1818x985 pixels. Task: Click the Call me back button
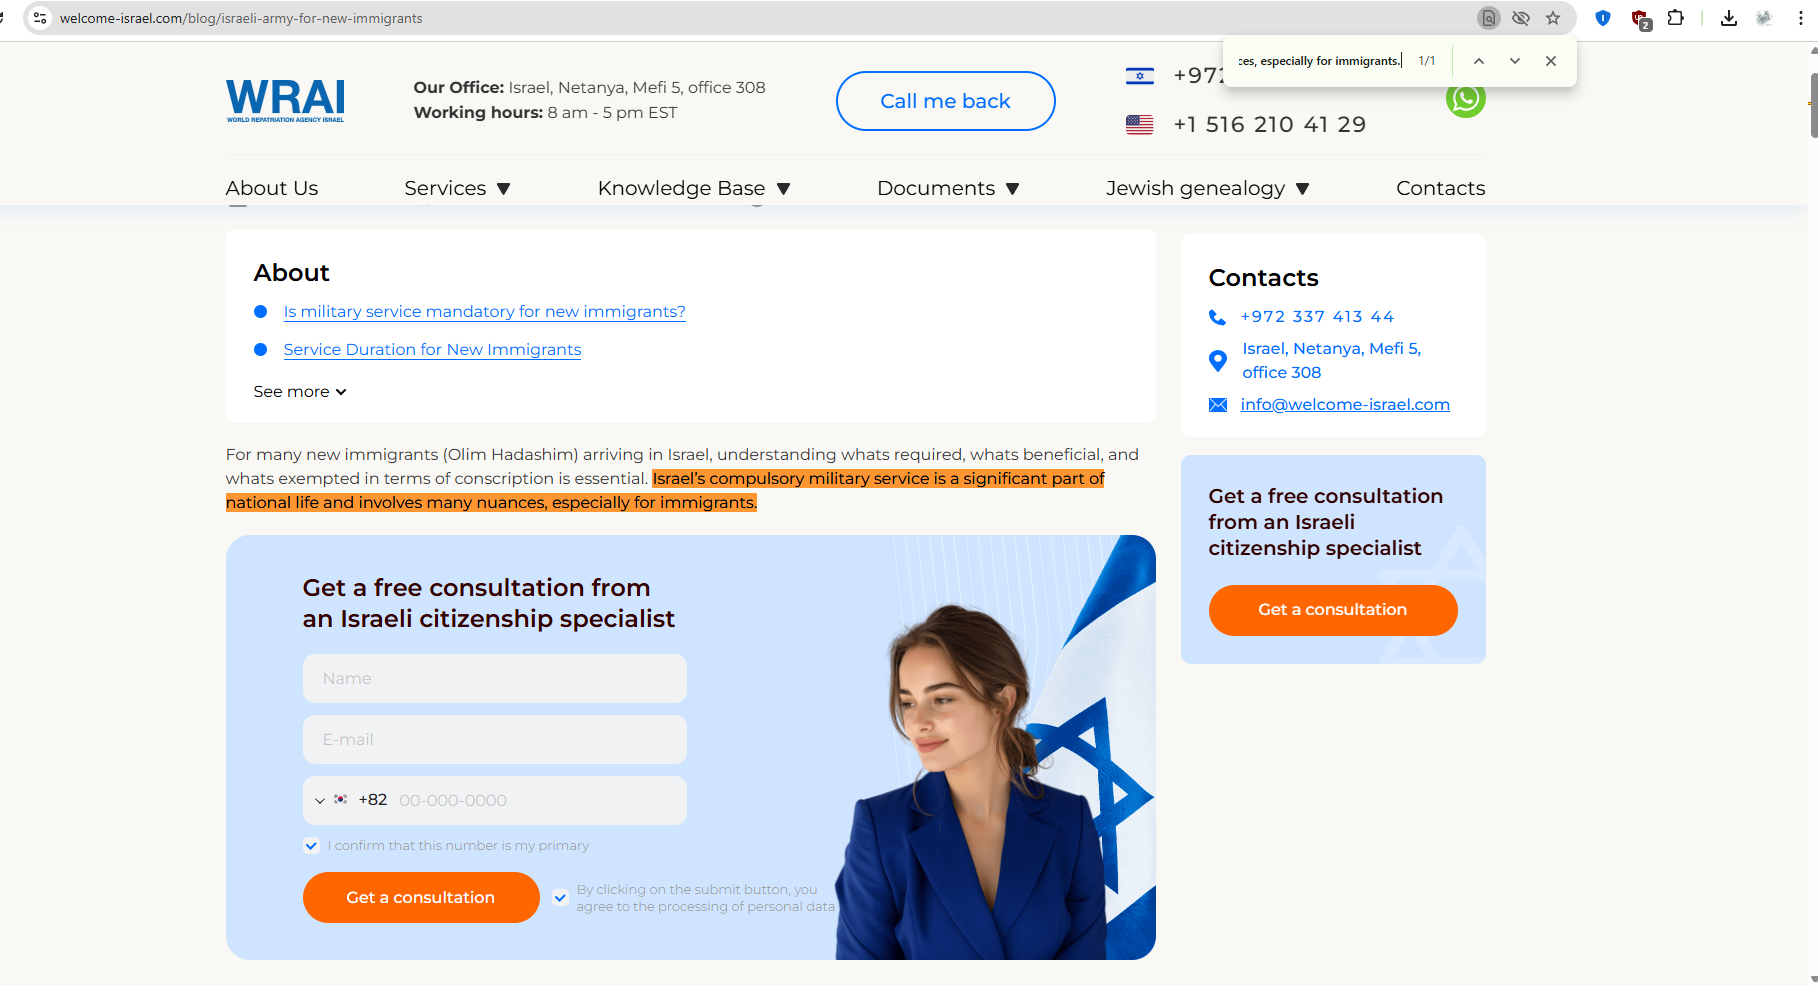tap(945, 101)
